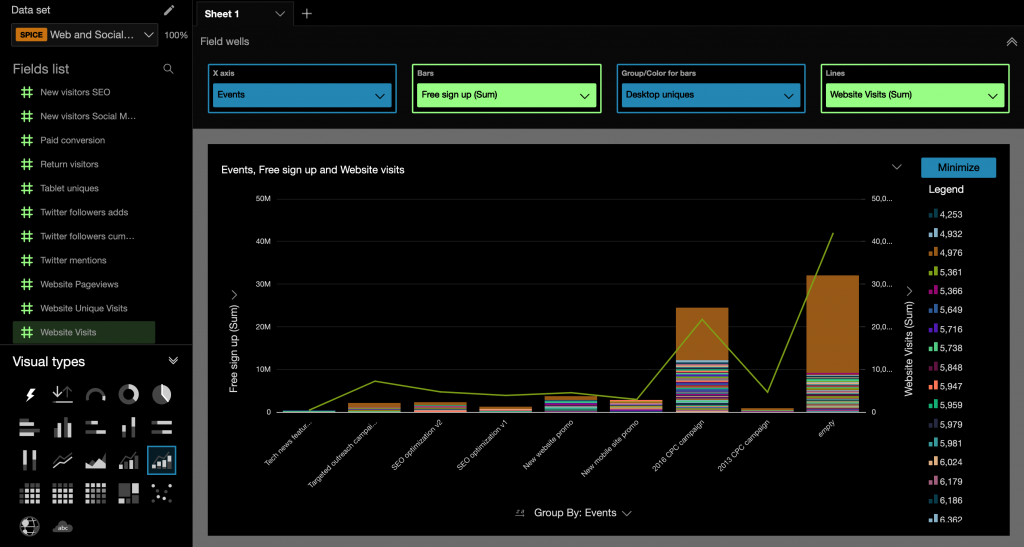1024x547 pixels.
Task: Select the AutoGraph lightning bolt visual type
Action: tap(30, 395)
